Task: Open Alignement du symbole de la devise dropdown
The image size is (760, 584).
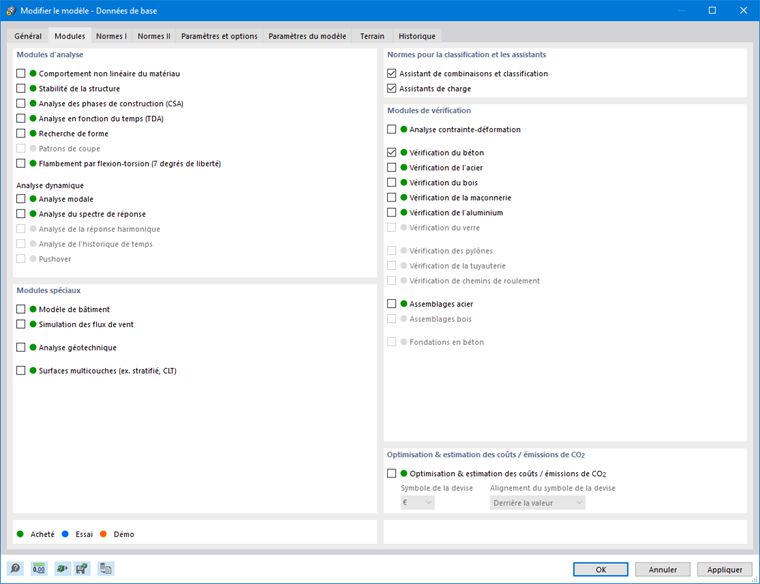Action: coord(538,503)
